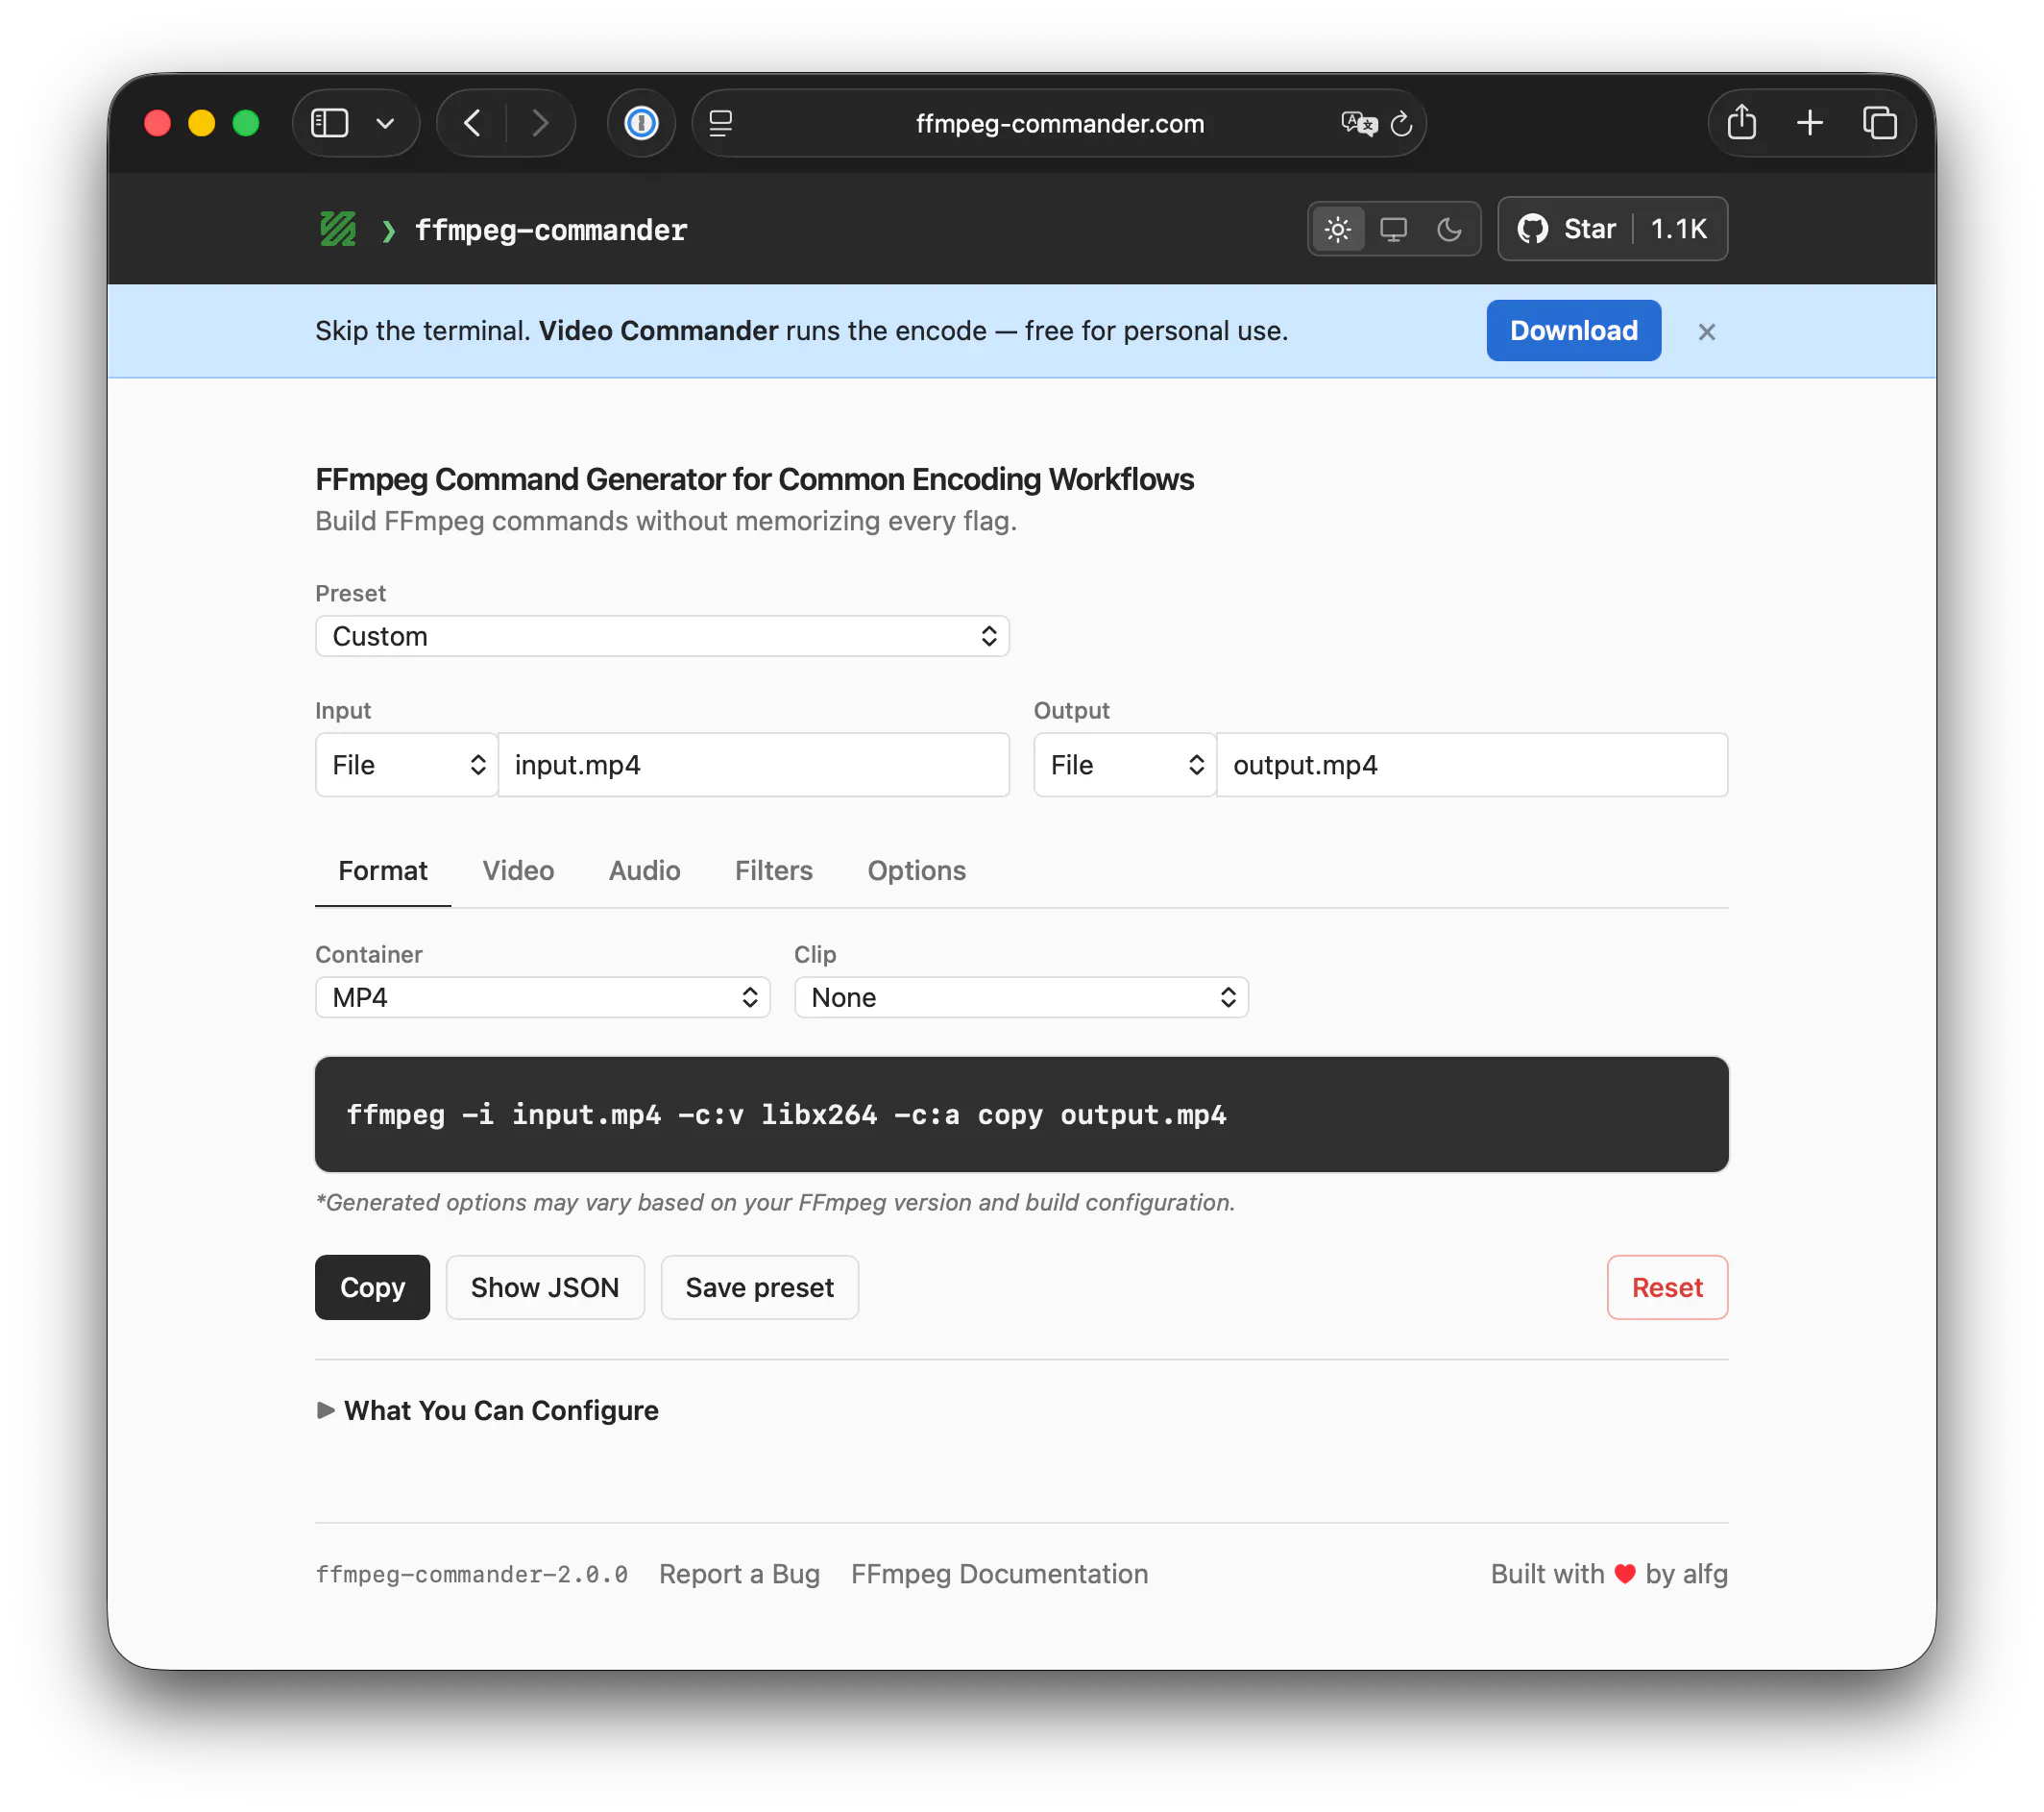Click the Show JSON button
This screenshot has width=2044, height=1812.
(545, 1287)
